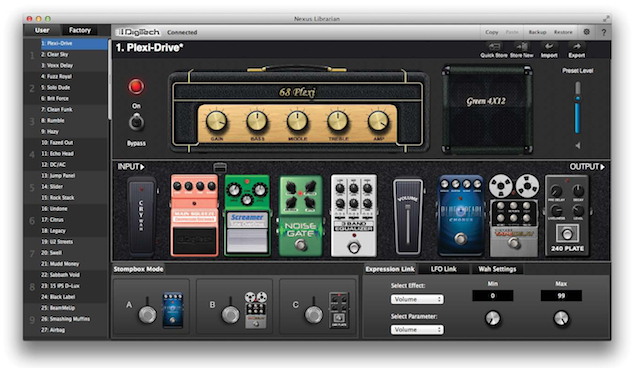640x368 pixels.
Task: Toggle the 240 Plate footswitch
Action: pos(567,234)
